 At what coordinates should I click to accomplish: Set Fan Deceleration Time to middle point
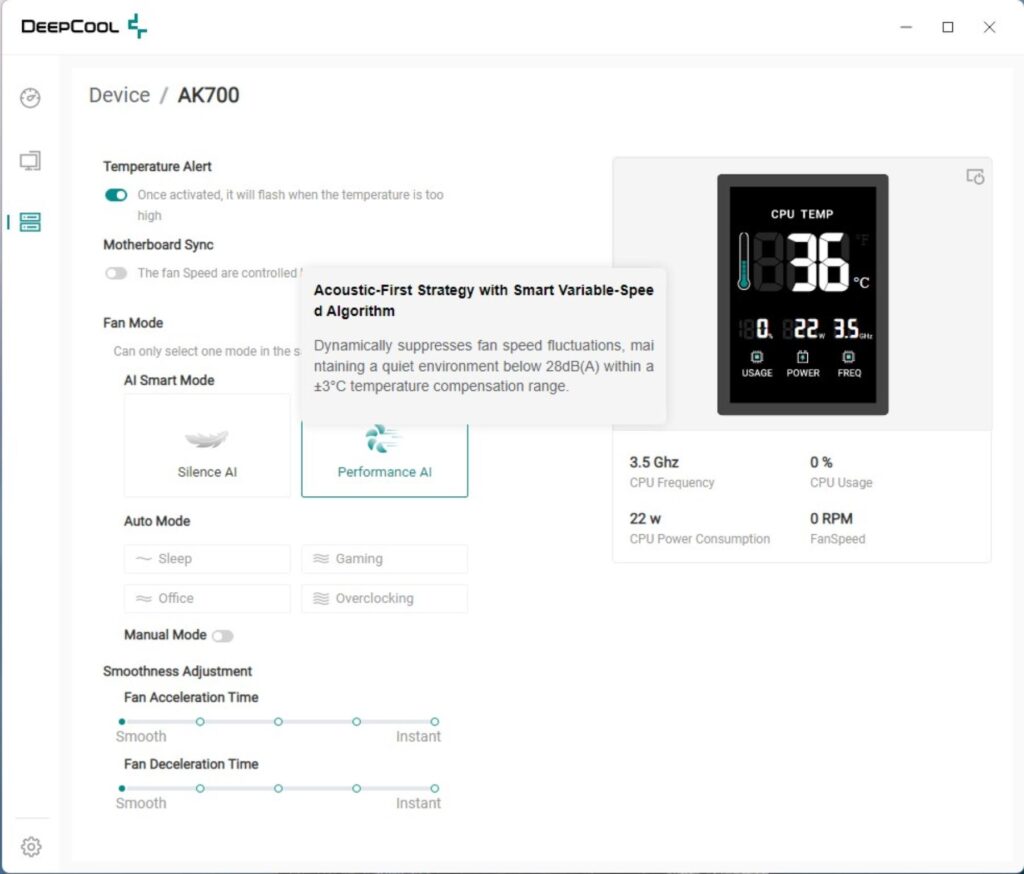(x=278, y=788)
